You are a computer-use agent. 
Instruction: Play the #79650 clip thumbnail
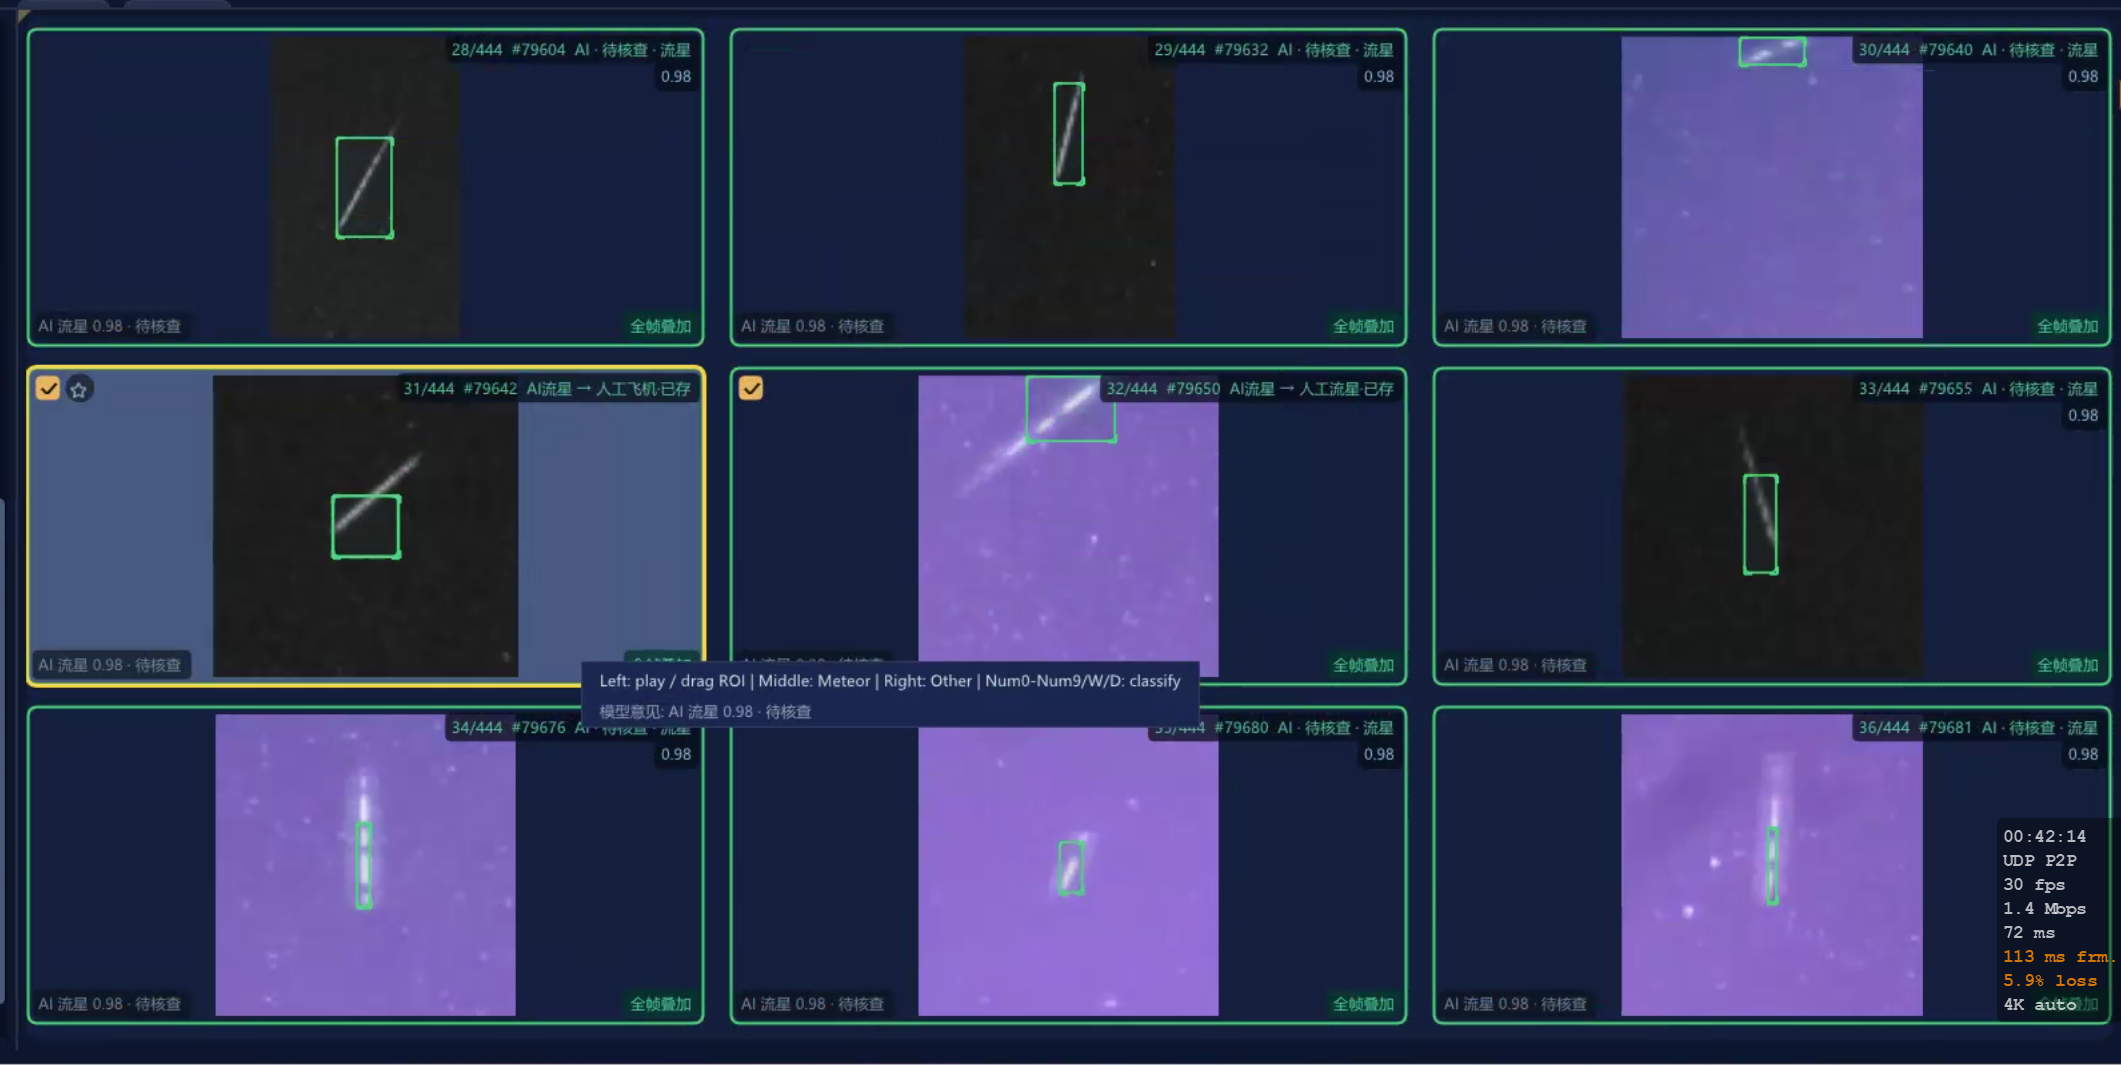1068,526
